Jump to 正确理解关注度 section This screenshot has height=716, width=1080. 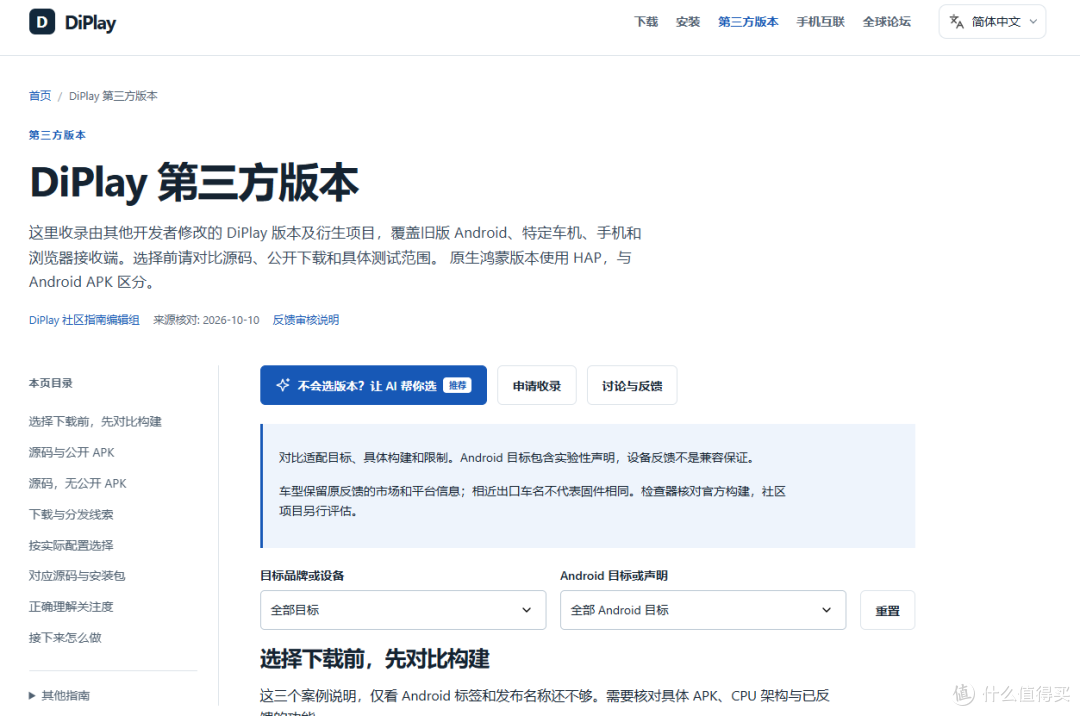point(71,607)
